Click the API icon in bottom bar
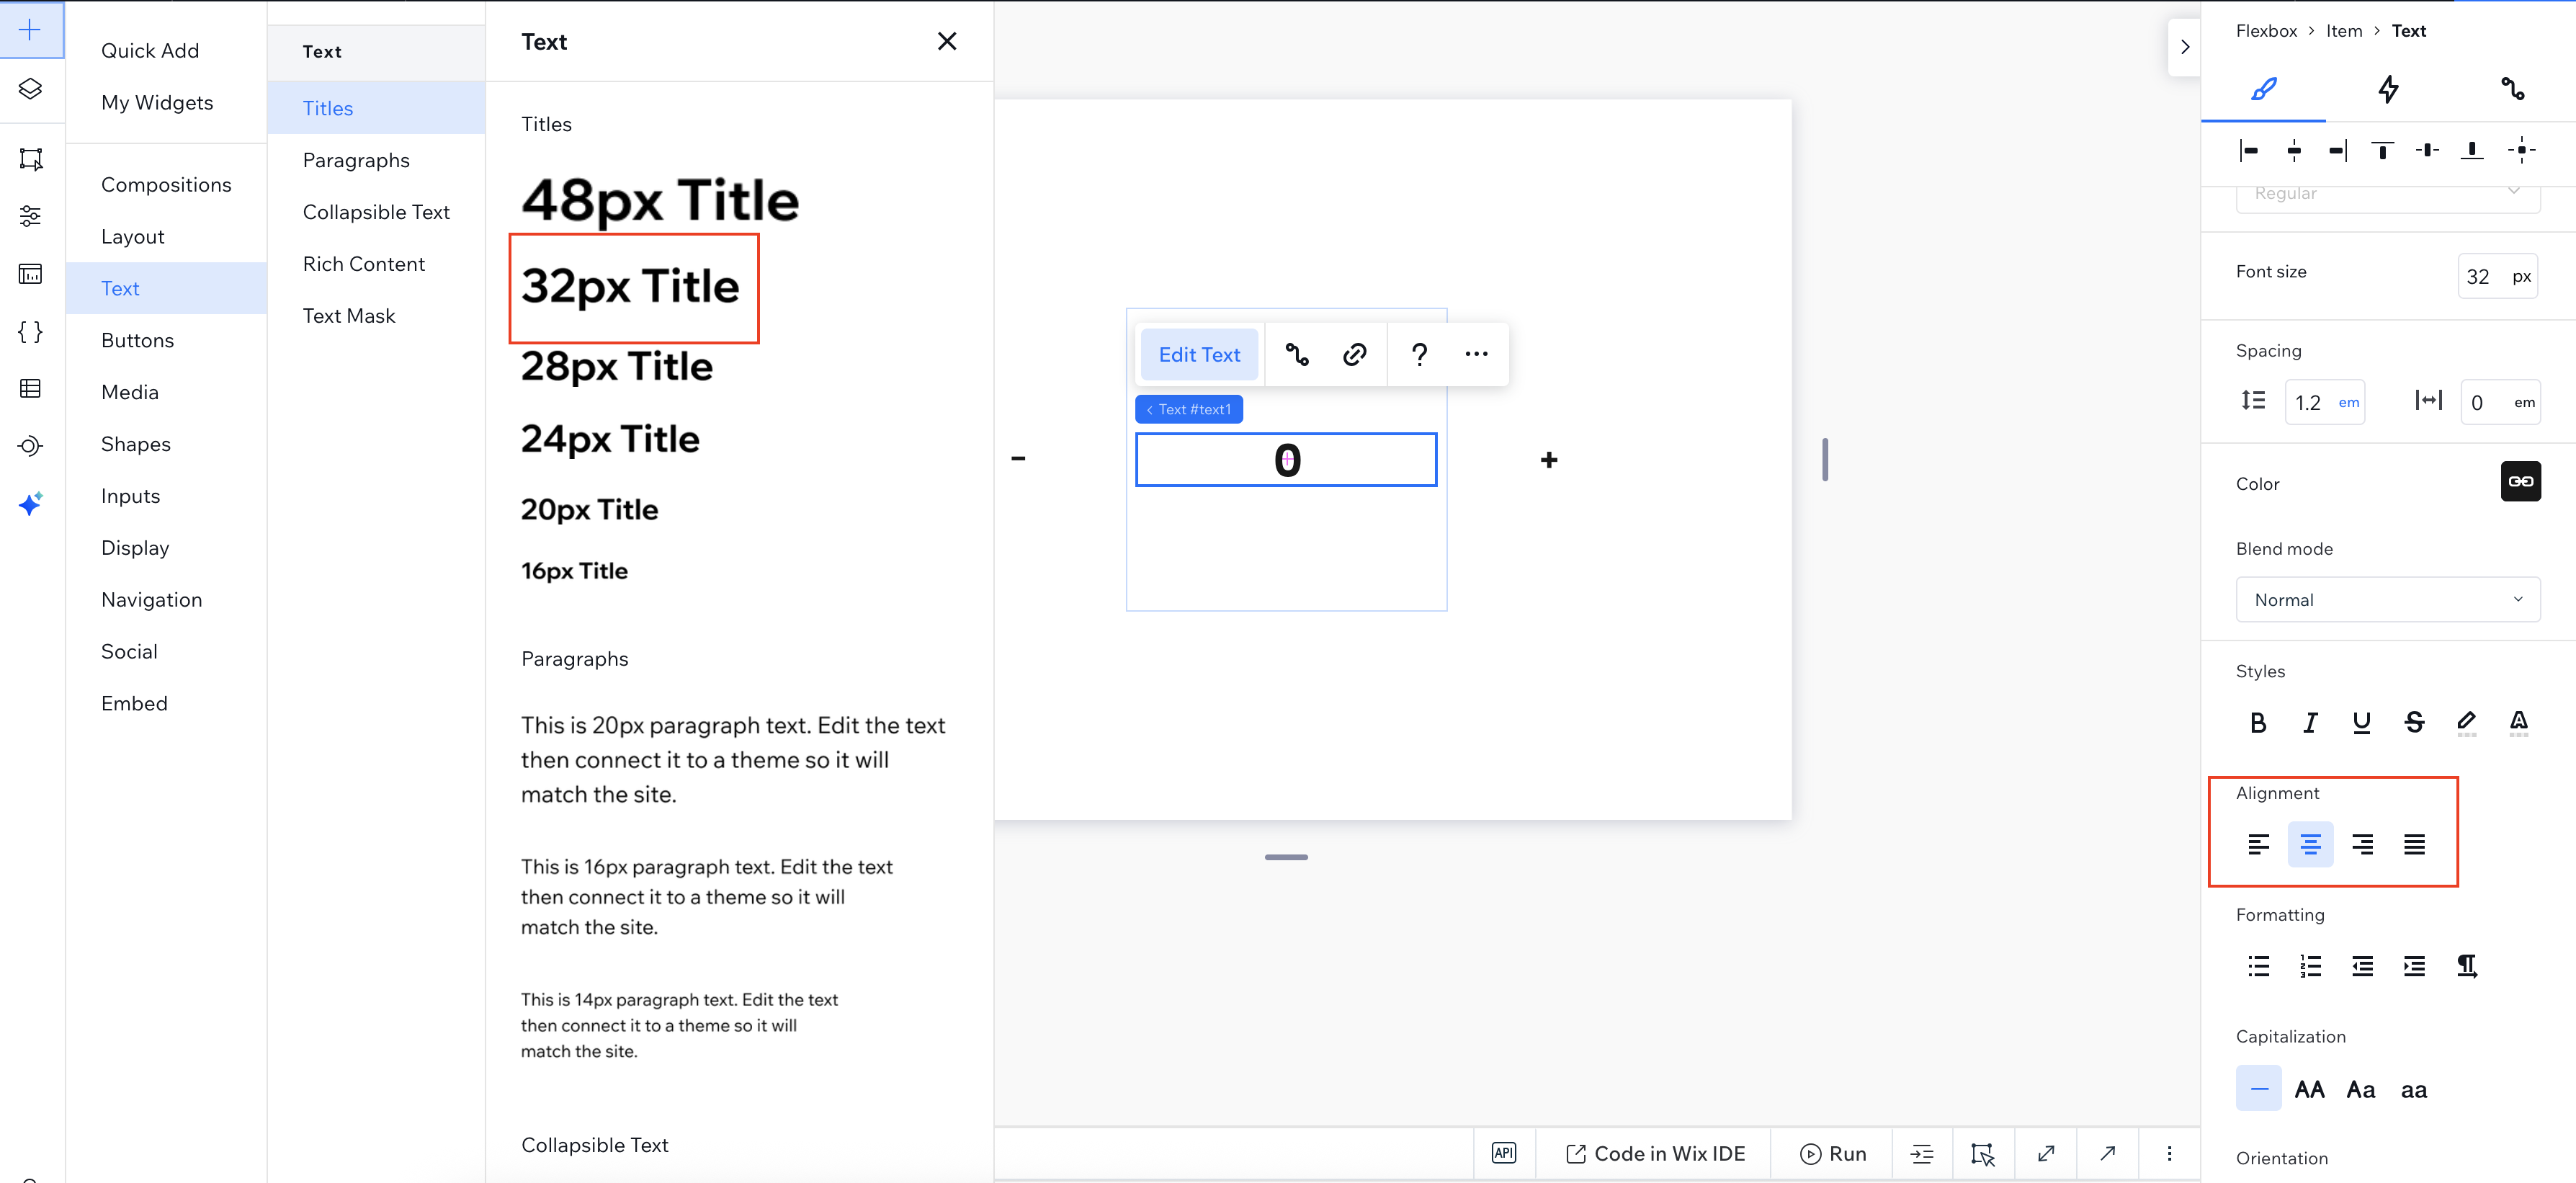The image size is (2576, 1183). (1503, 1153)
